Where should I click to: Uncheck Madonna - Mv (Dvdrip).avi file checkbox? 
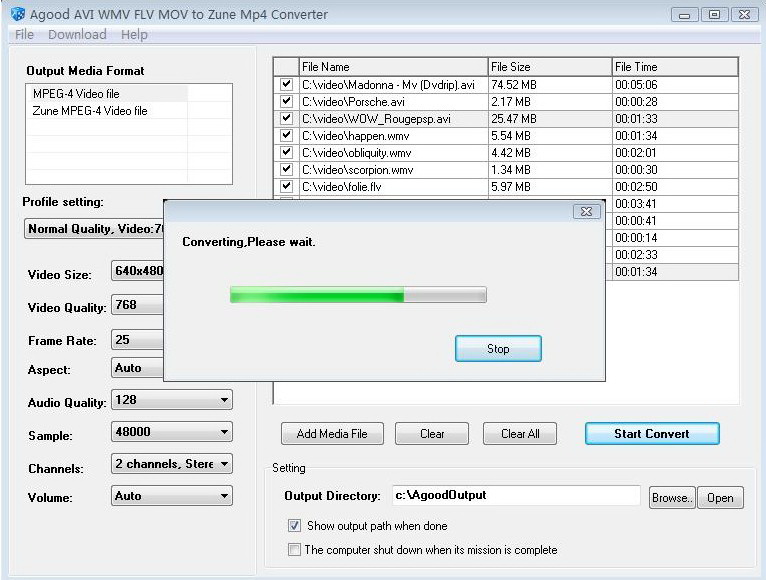coord(286,85)
